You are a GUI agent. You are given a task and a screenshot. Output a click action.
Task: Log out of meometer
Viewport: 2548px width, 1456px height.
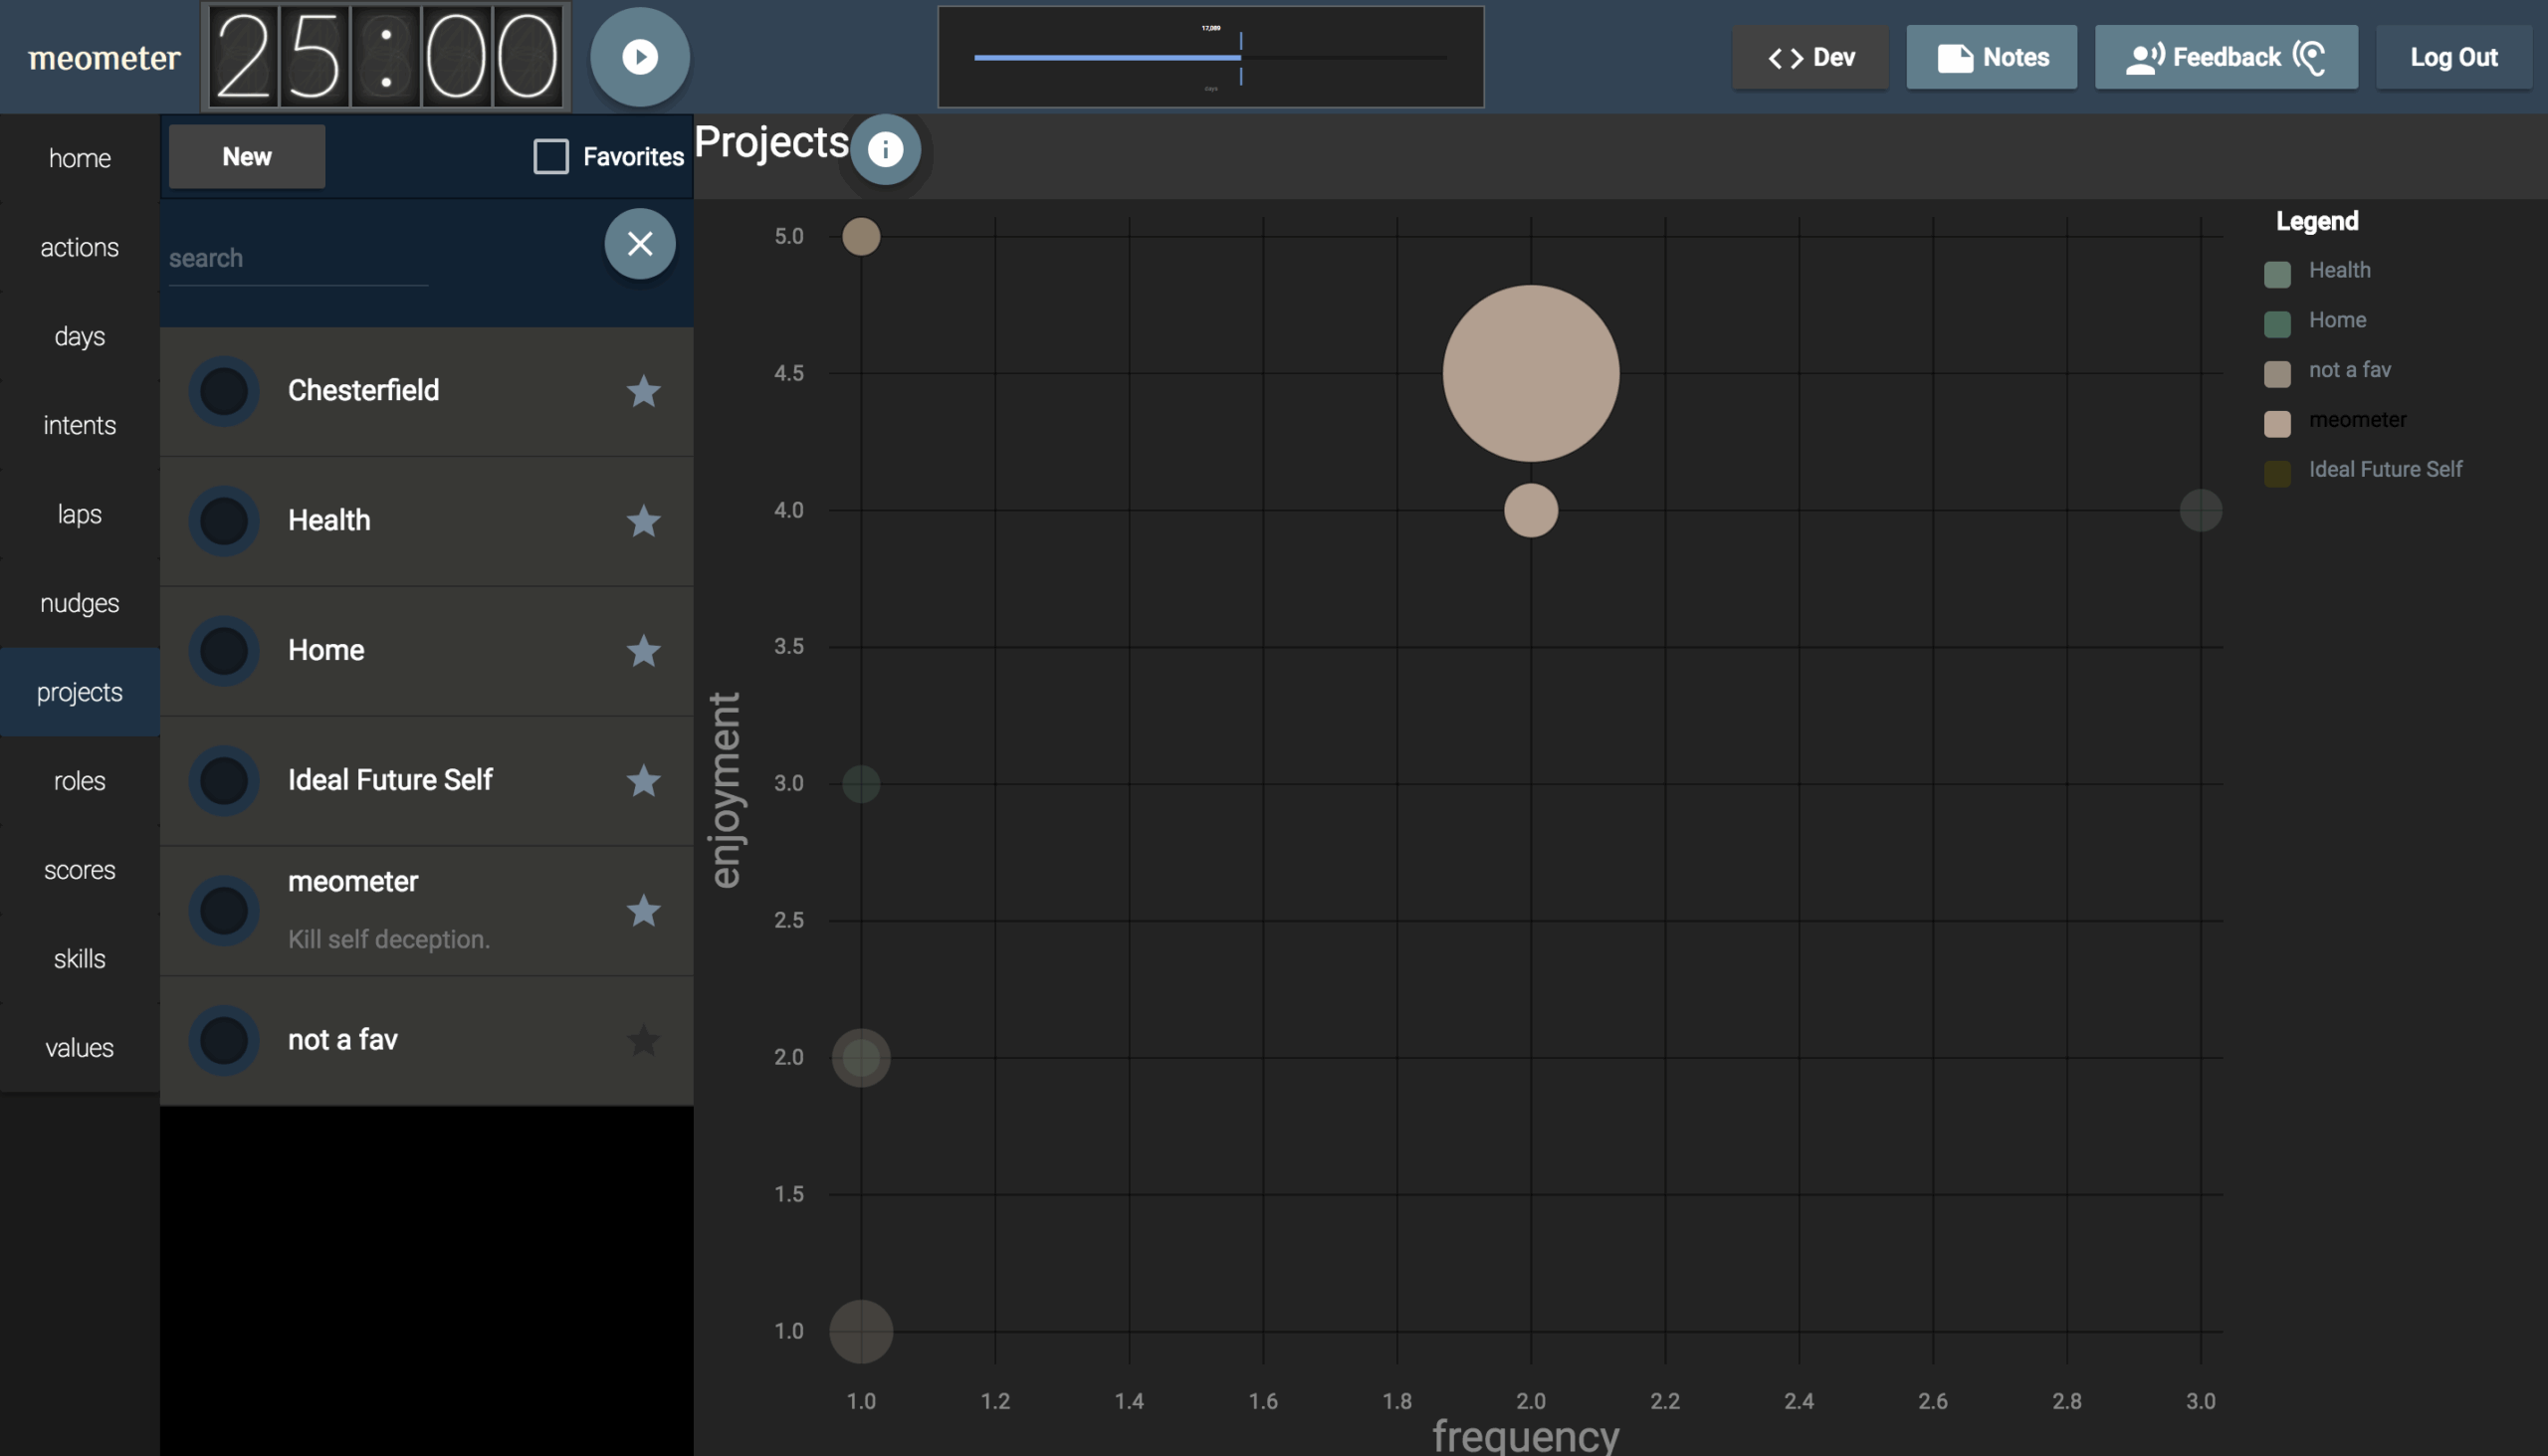[x=2453, y=57]
